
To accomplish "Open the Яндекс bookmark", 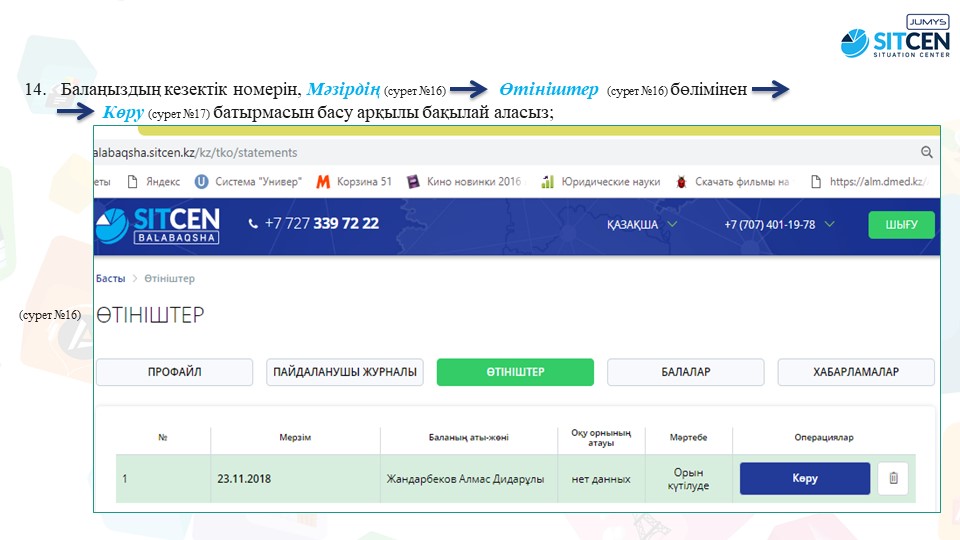I will [x=154, y=182].
